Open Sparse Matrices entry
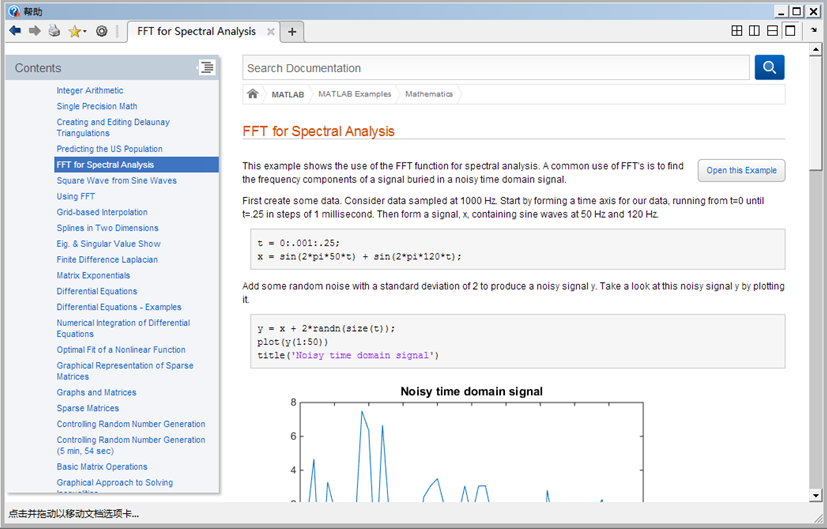 coord(88,409)
